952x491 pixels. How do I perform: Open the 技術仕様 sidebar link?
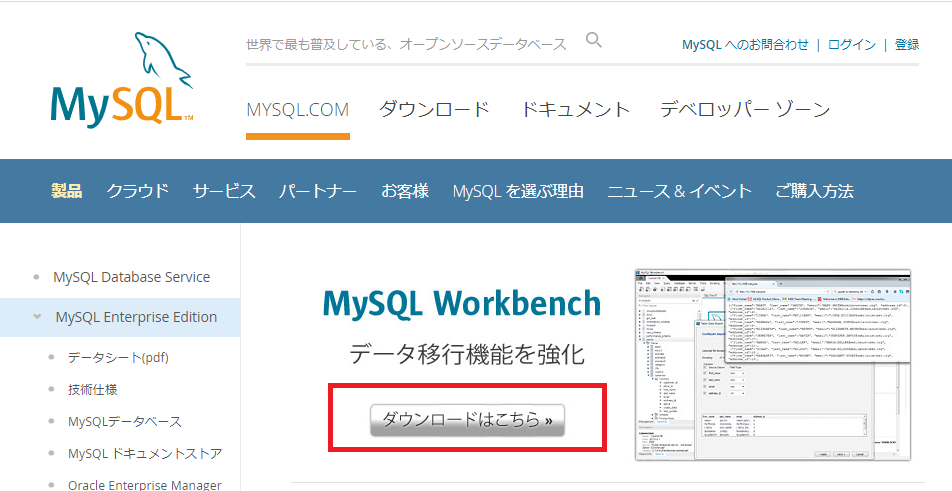(92, 390)
